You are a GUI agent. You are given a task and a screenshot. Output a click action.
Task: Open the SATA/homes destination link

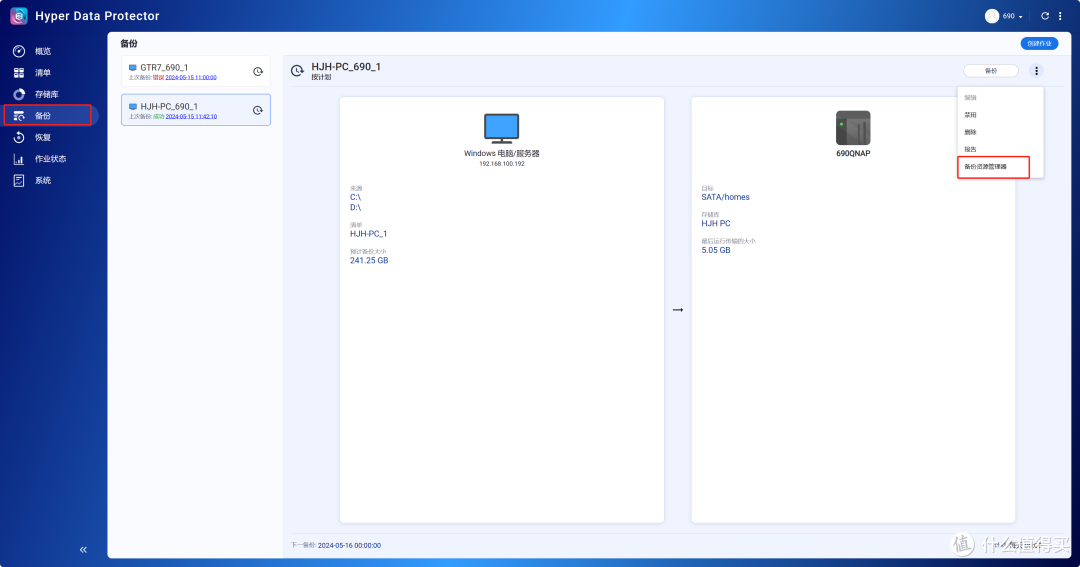pos(725,197)
